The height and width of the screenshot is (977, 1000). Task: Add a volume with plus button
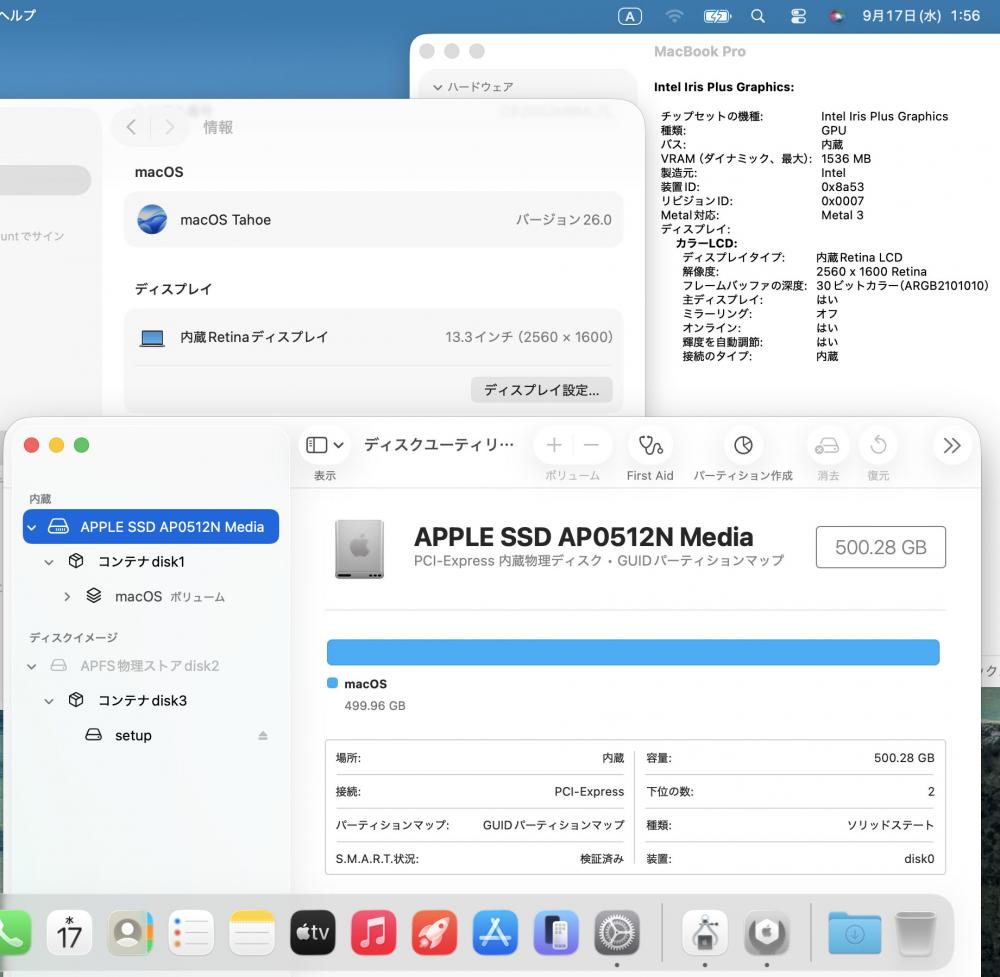pos(554,445)
